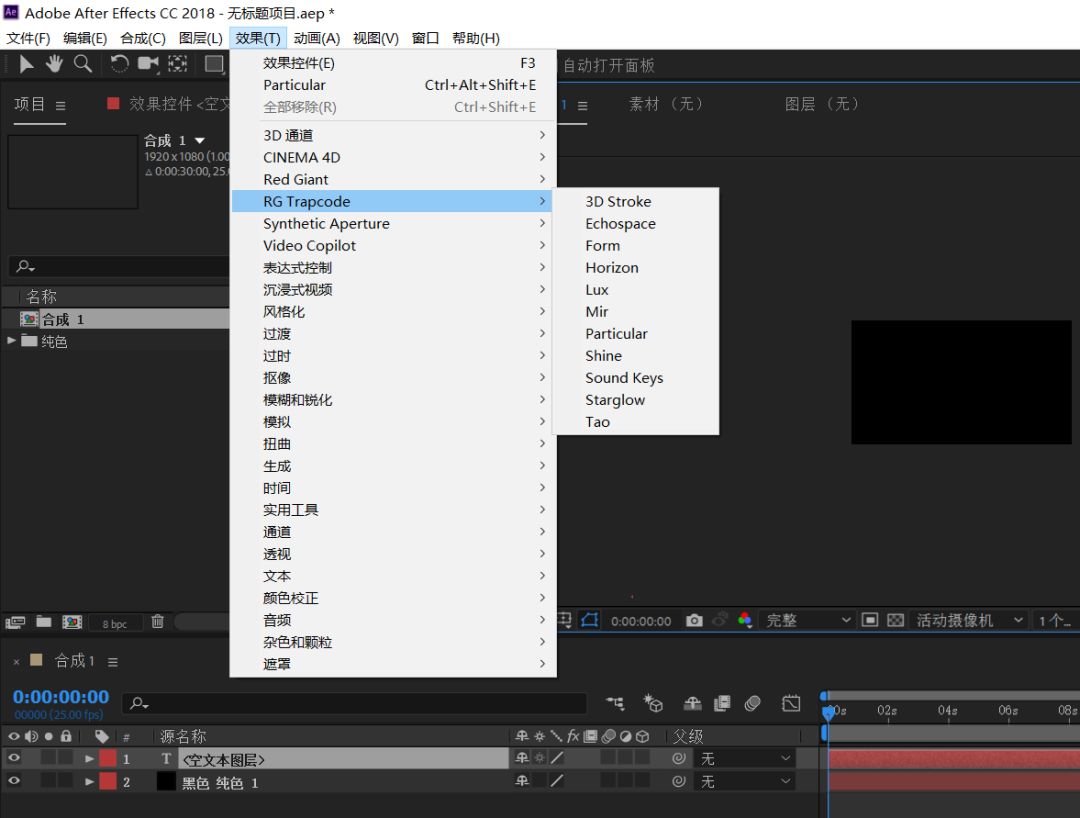Click red label color swatch of layer 2
The image size is (1080, 818).
108,782
